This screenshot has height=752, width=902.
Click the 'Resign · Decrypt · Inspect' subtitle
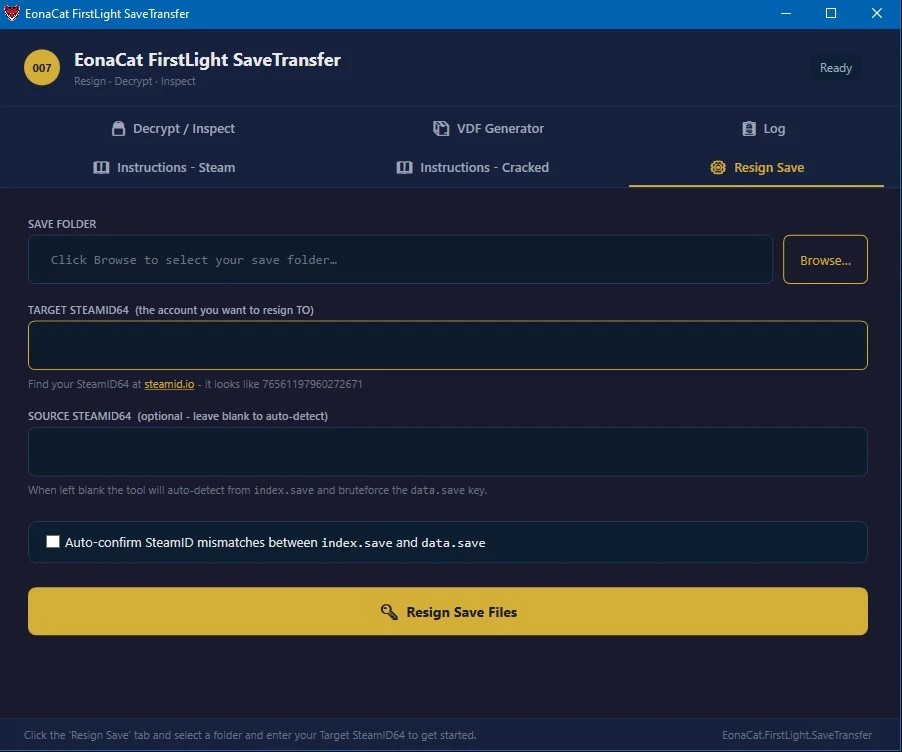tap(135, 81)
